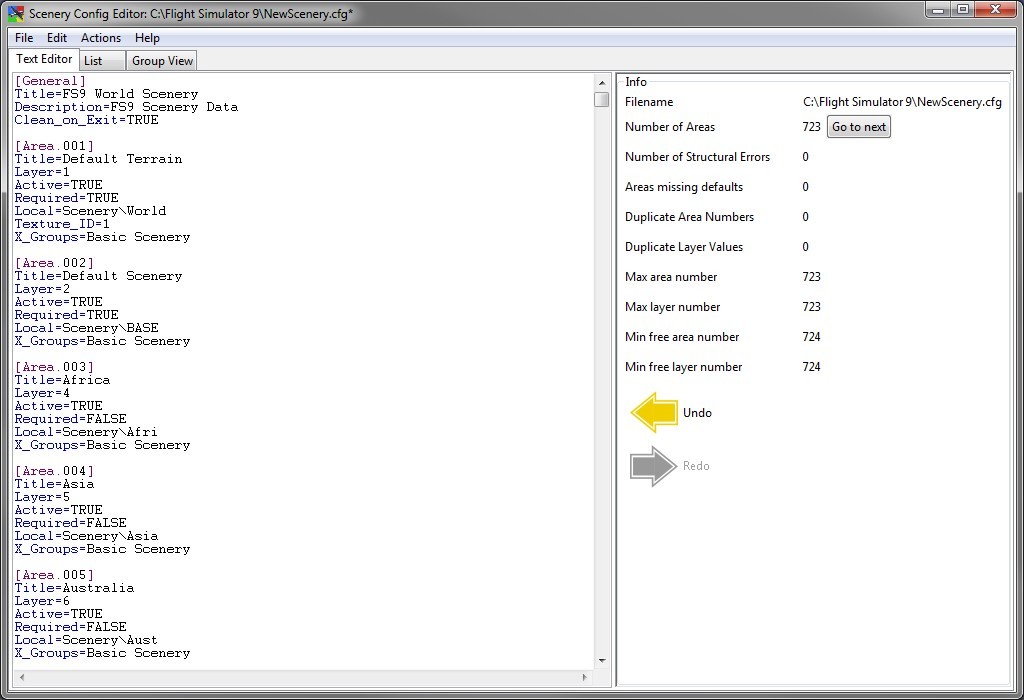Click the gray Redo arrow icon
Viewport: 1024px width, 700px height.
tap(654, 466)
